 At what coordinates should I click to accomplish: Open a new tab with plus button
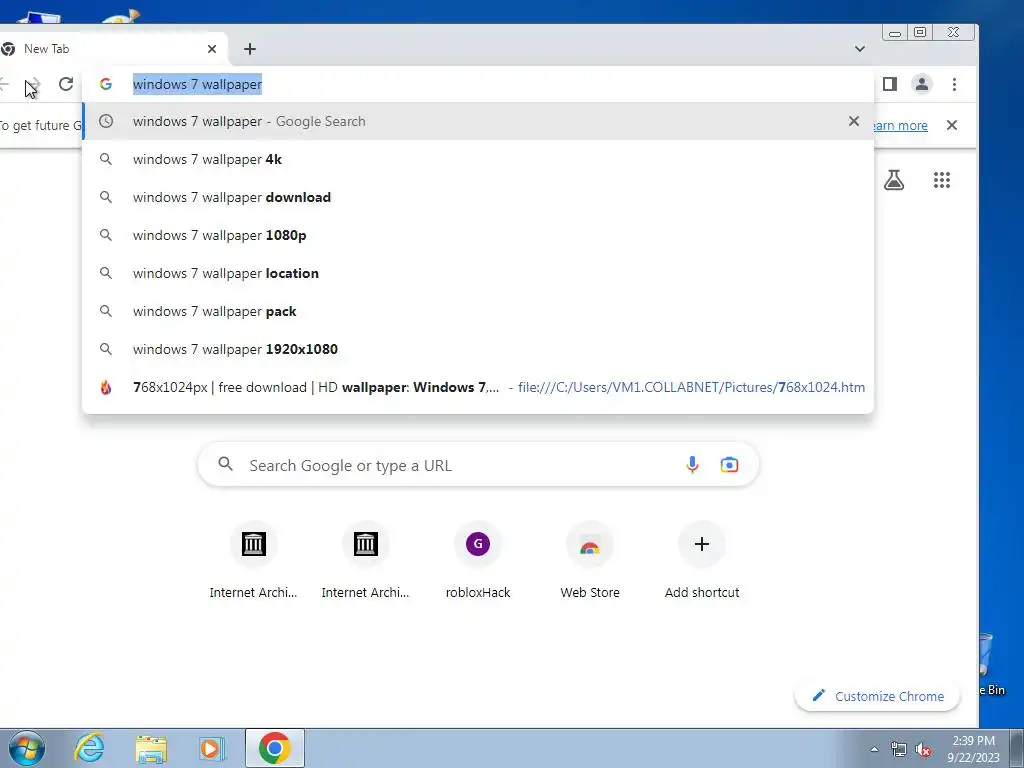point(249,49)
